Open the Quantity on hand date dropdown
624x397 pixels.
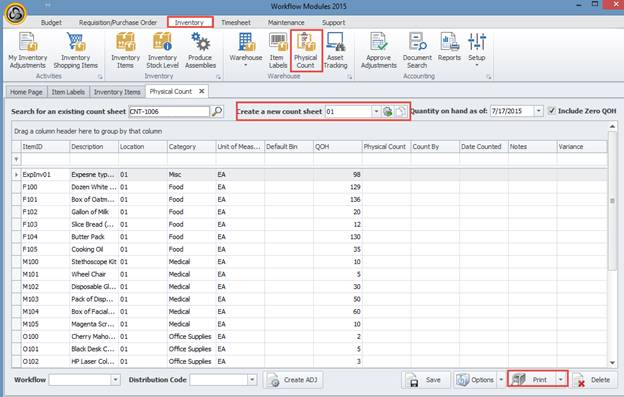(538, 111)
